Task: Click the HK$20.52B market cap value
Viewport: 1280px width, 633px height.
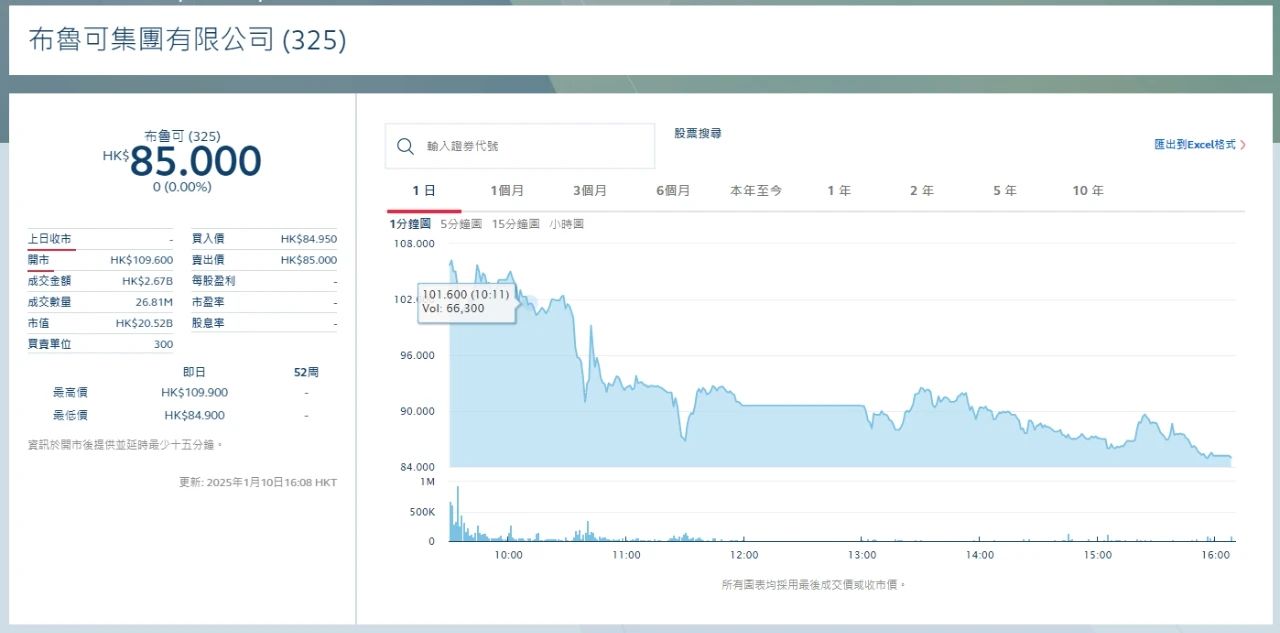Action: click(144, 323)
